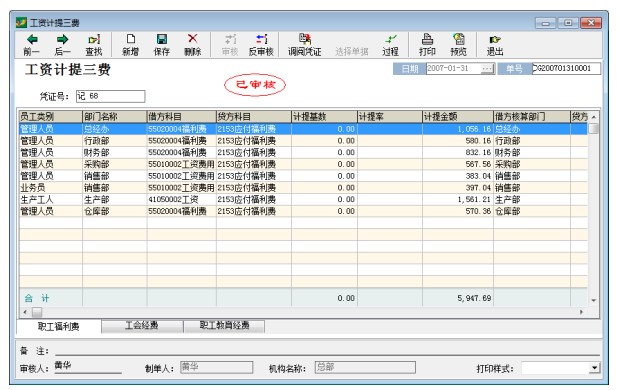Image resolution: width=617 pixels, height=390 pixels.
Task: Click the amount cell 832.16
Action: click(x=458, y=152)
